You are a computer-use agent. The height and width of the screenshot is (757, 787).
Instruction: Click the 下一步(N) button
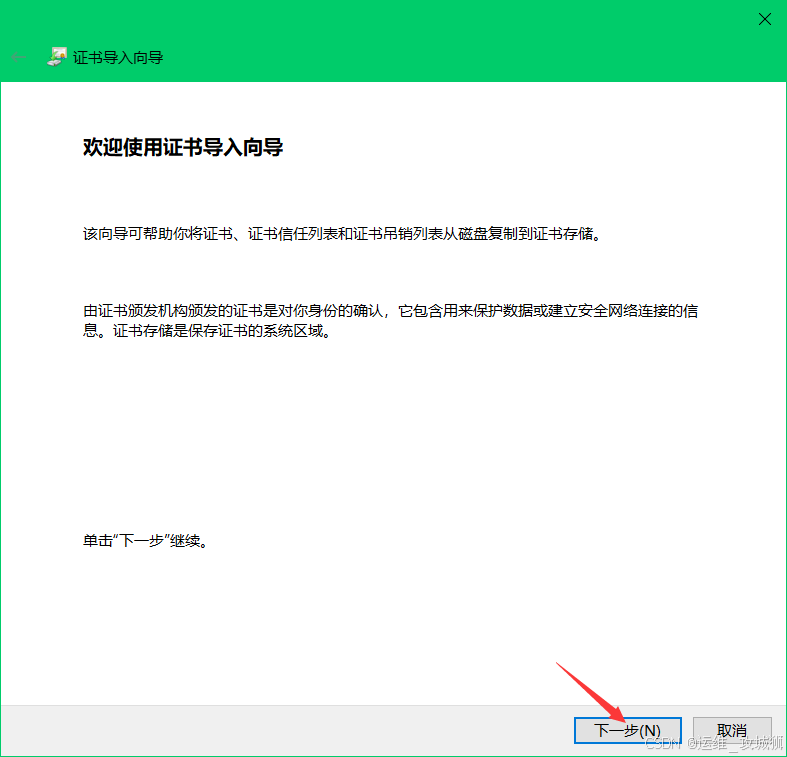coord(627,730)
